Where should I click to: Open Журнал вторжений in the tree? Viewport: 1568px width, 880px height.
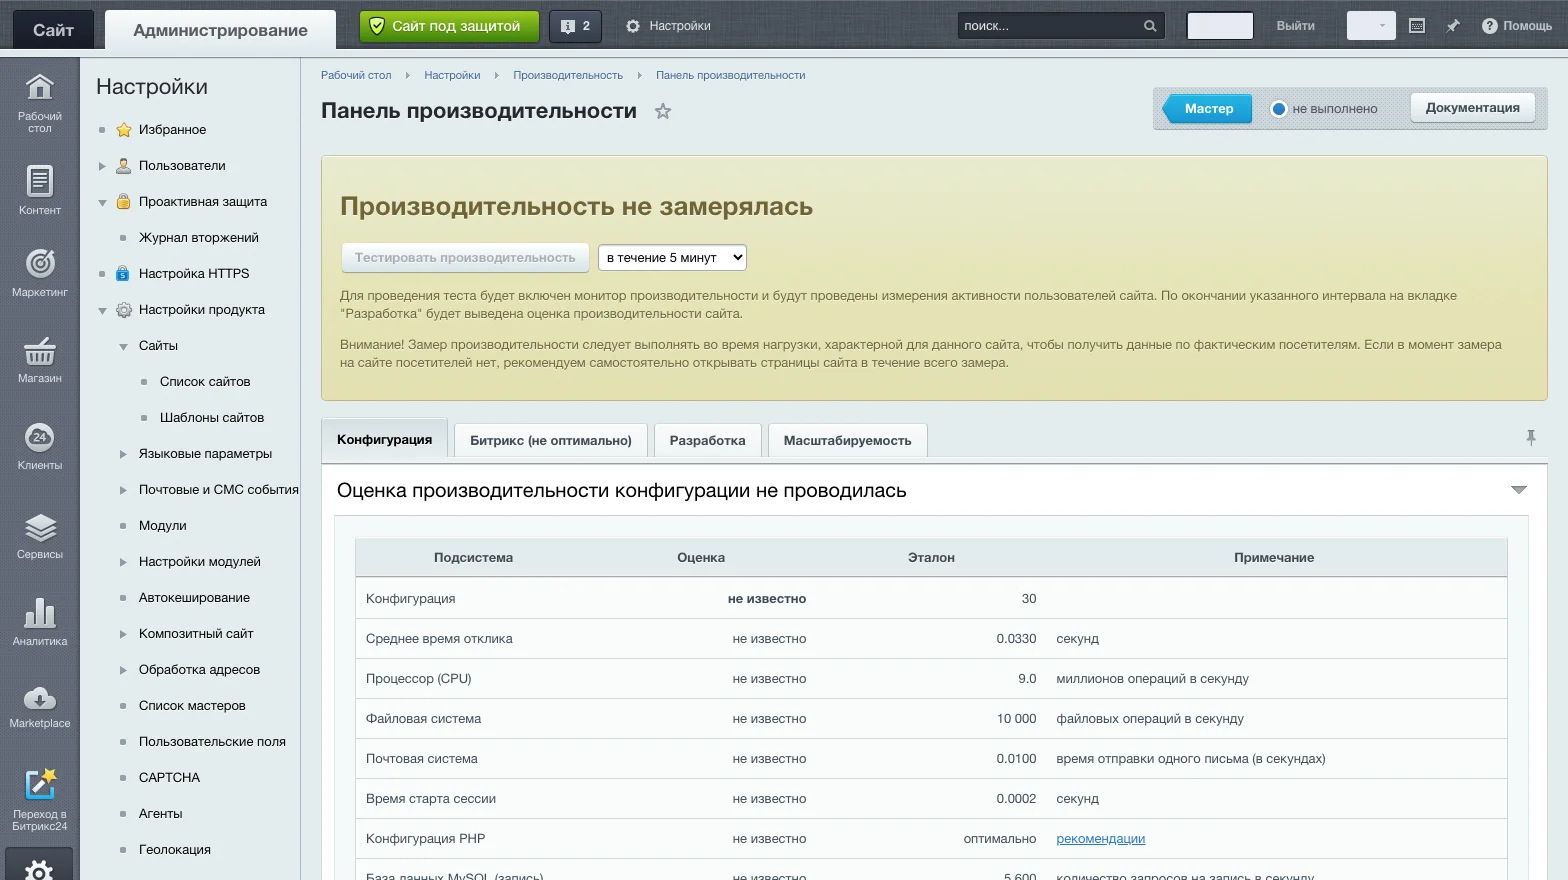click(x=199, y=238)
